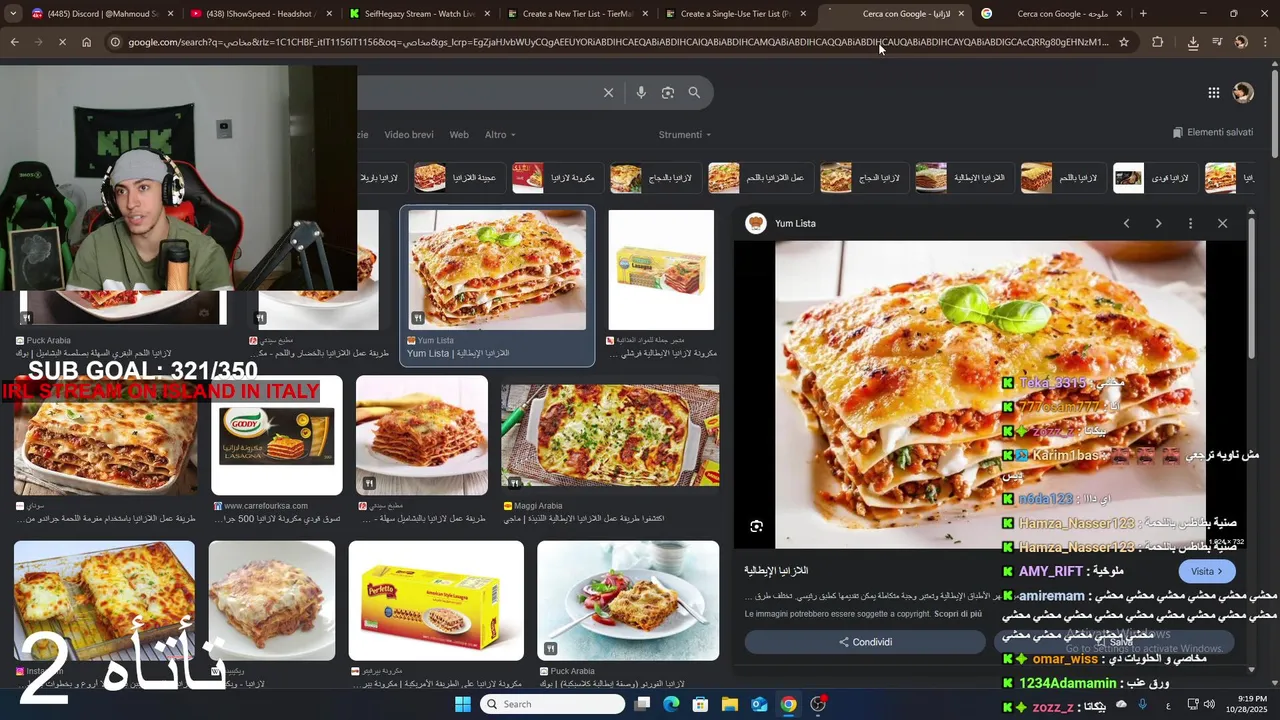Select لازانيا قودي suggestion chip

pyautogui.click(x=1155, y=178)
